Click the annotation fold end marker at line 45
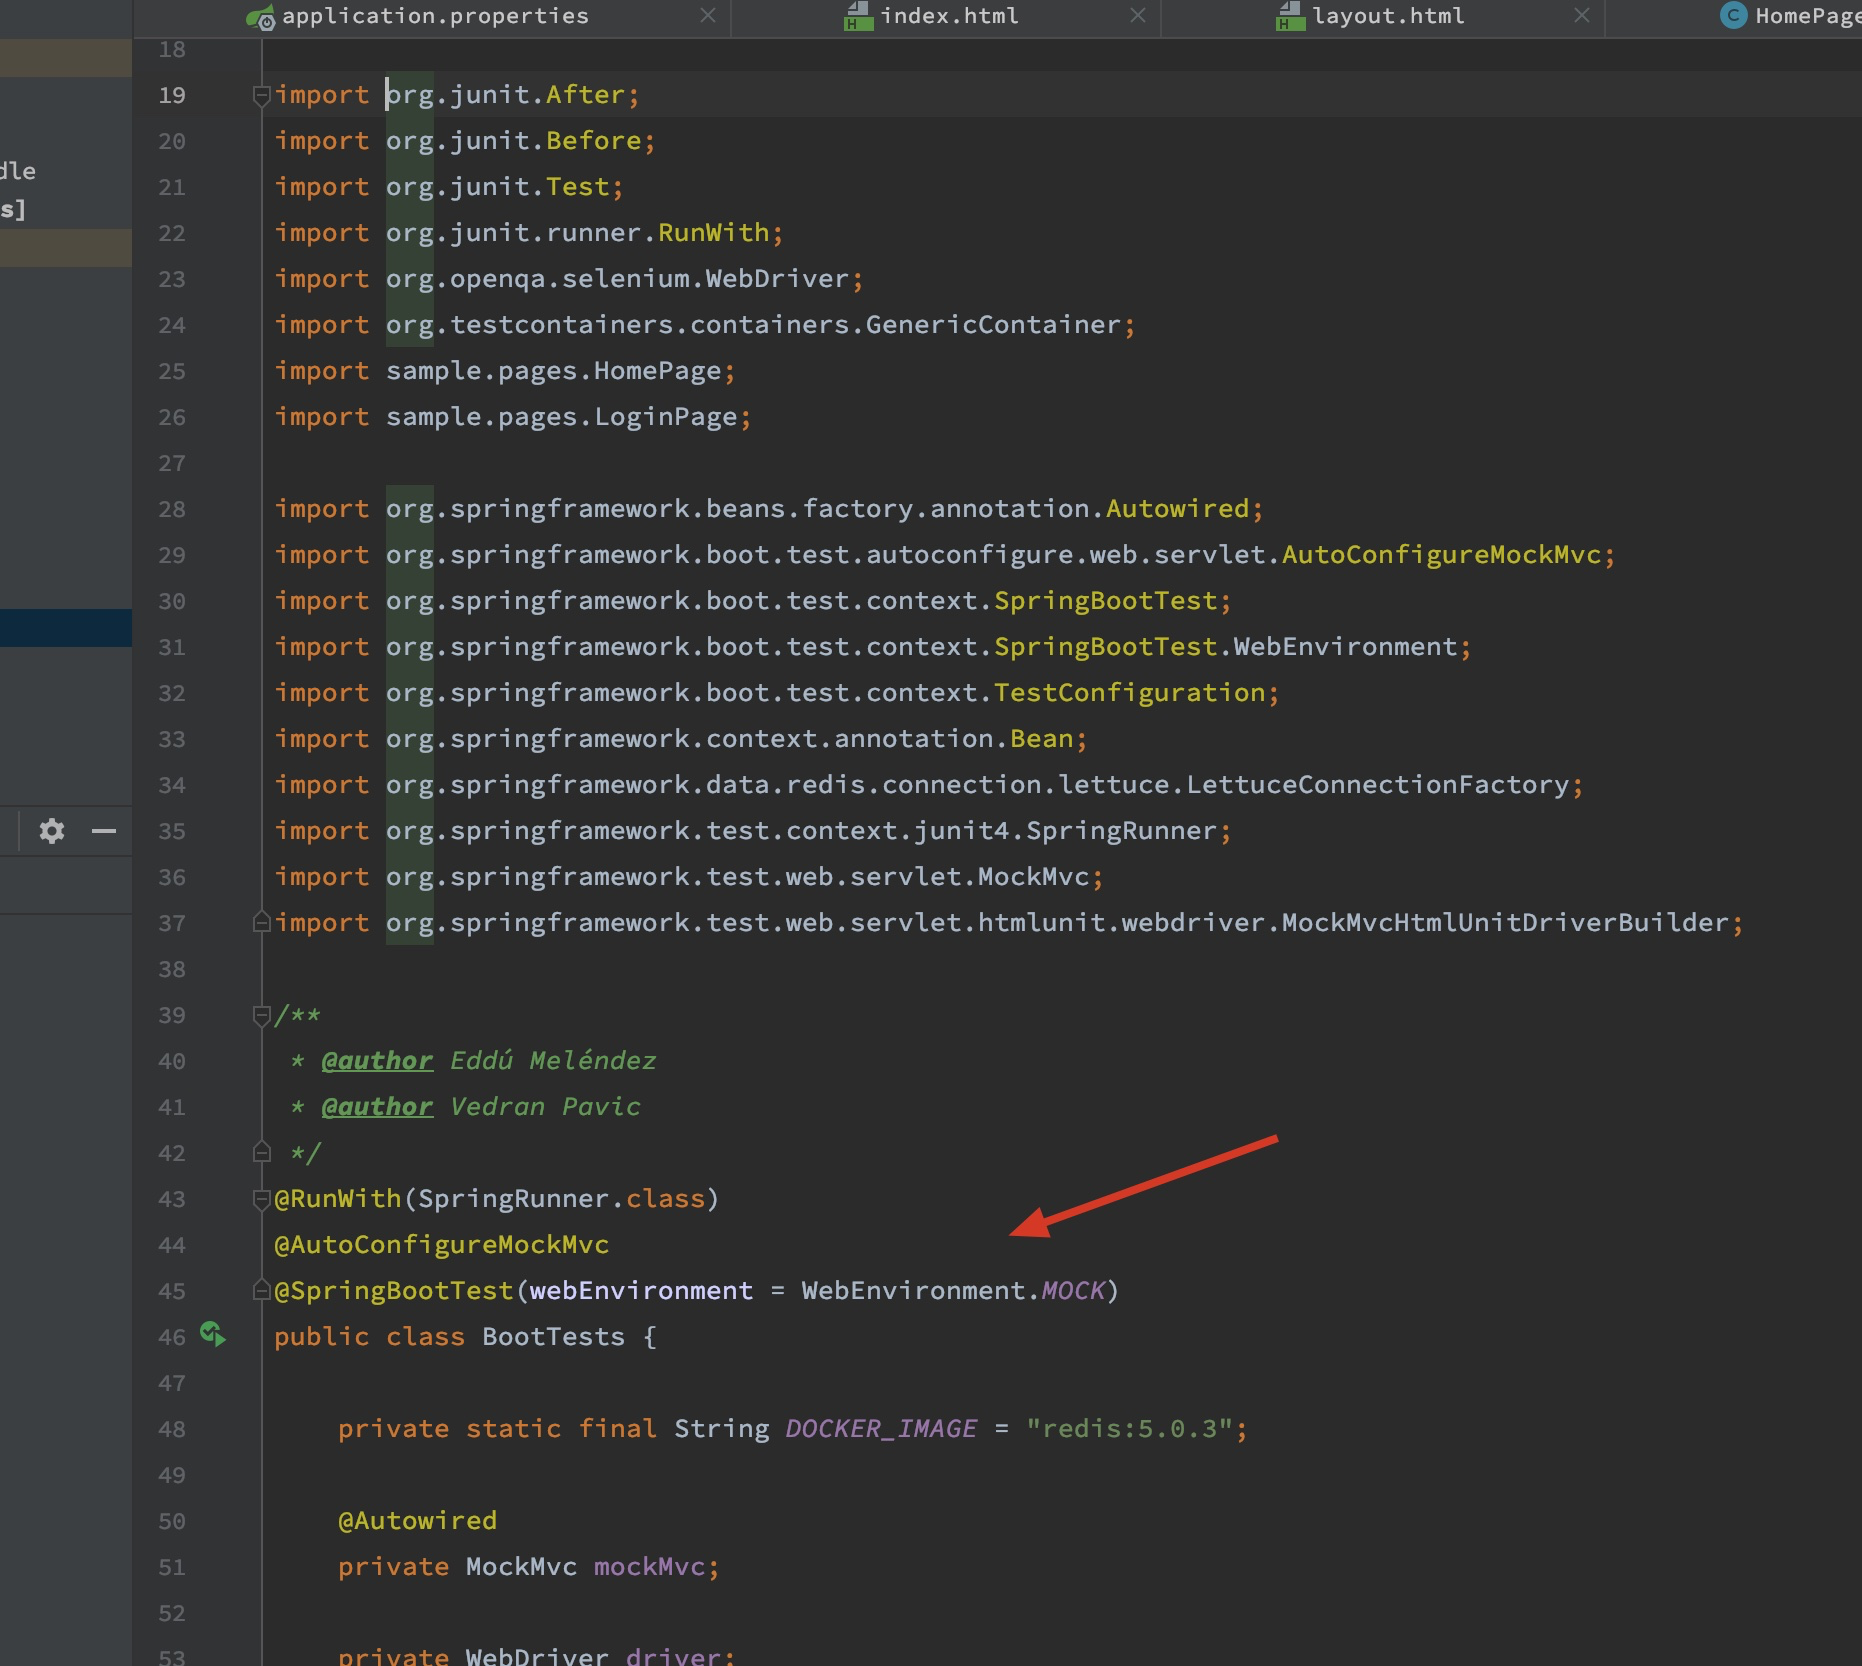 pyautogui.click(x=262, y=1289)
